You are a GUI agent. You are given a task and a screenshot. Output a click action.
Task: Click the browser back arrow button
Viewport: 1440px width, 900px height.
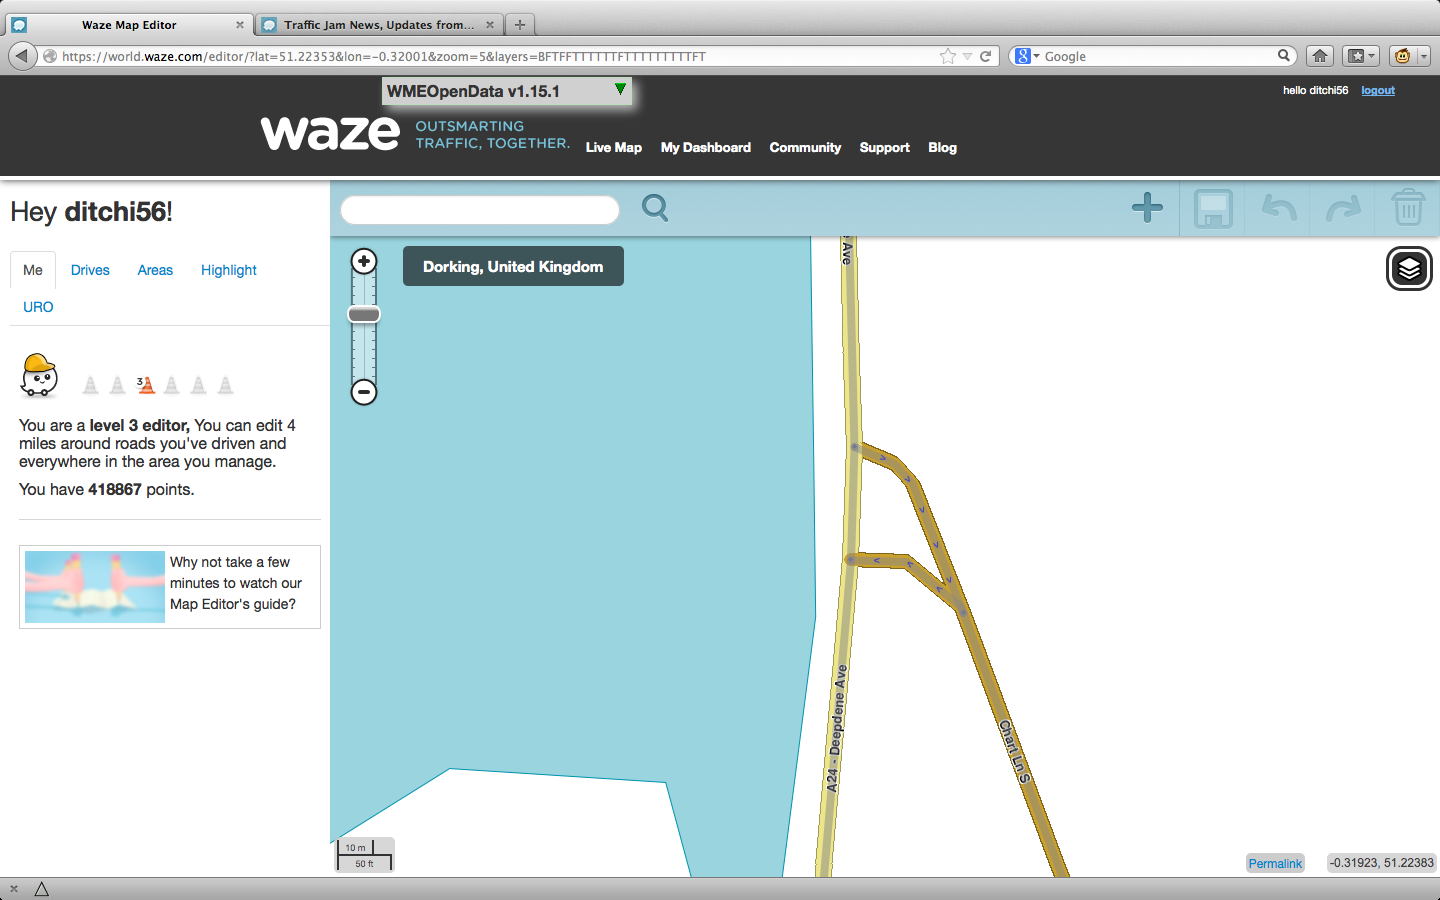click(22, 56)
